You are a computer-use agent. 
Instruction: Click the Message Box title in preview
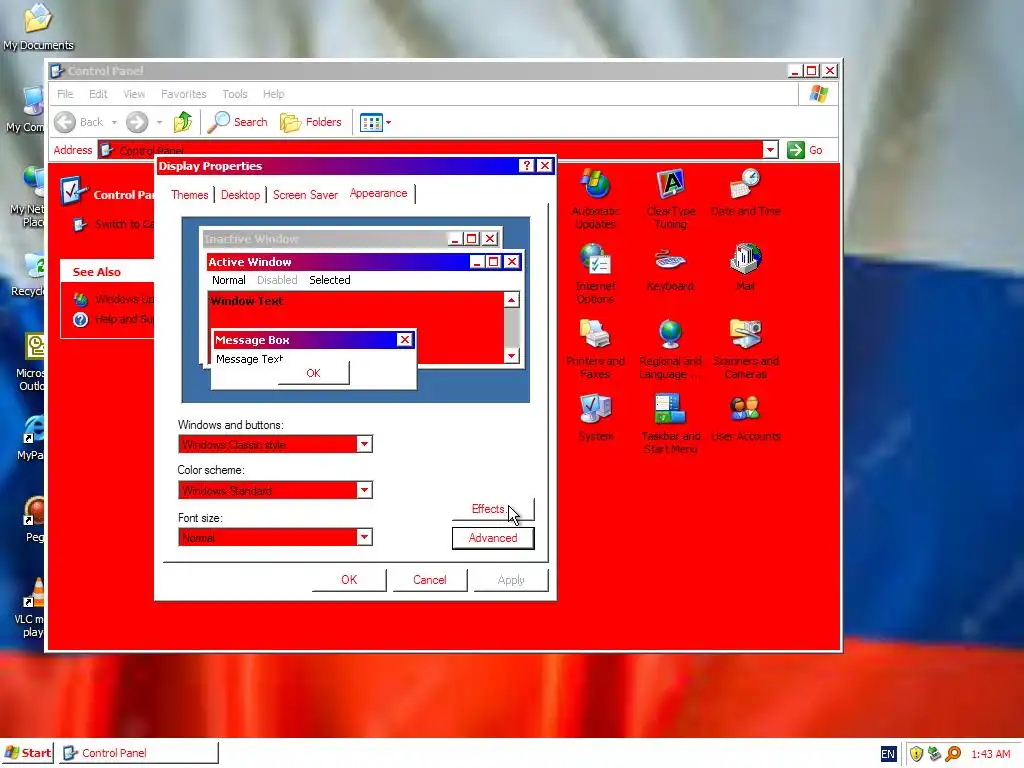252,340
